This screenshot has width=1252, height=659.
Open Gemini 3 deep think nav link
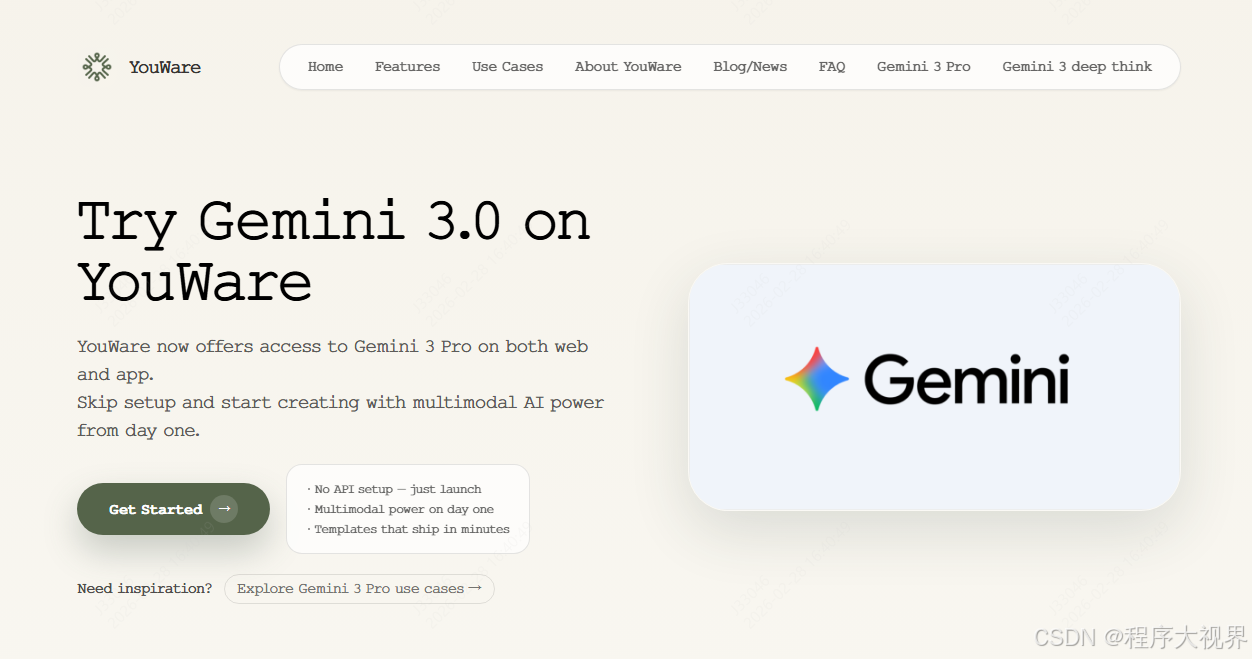(1077, 67)
